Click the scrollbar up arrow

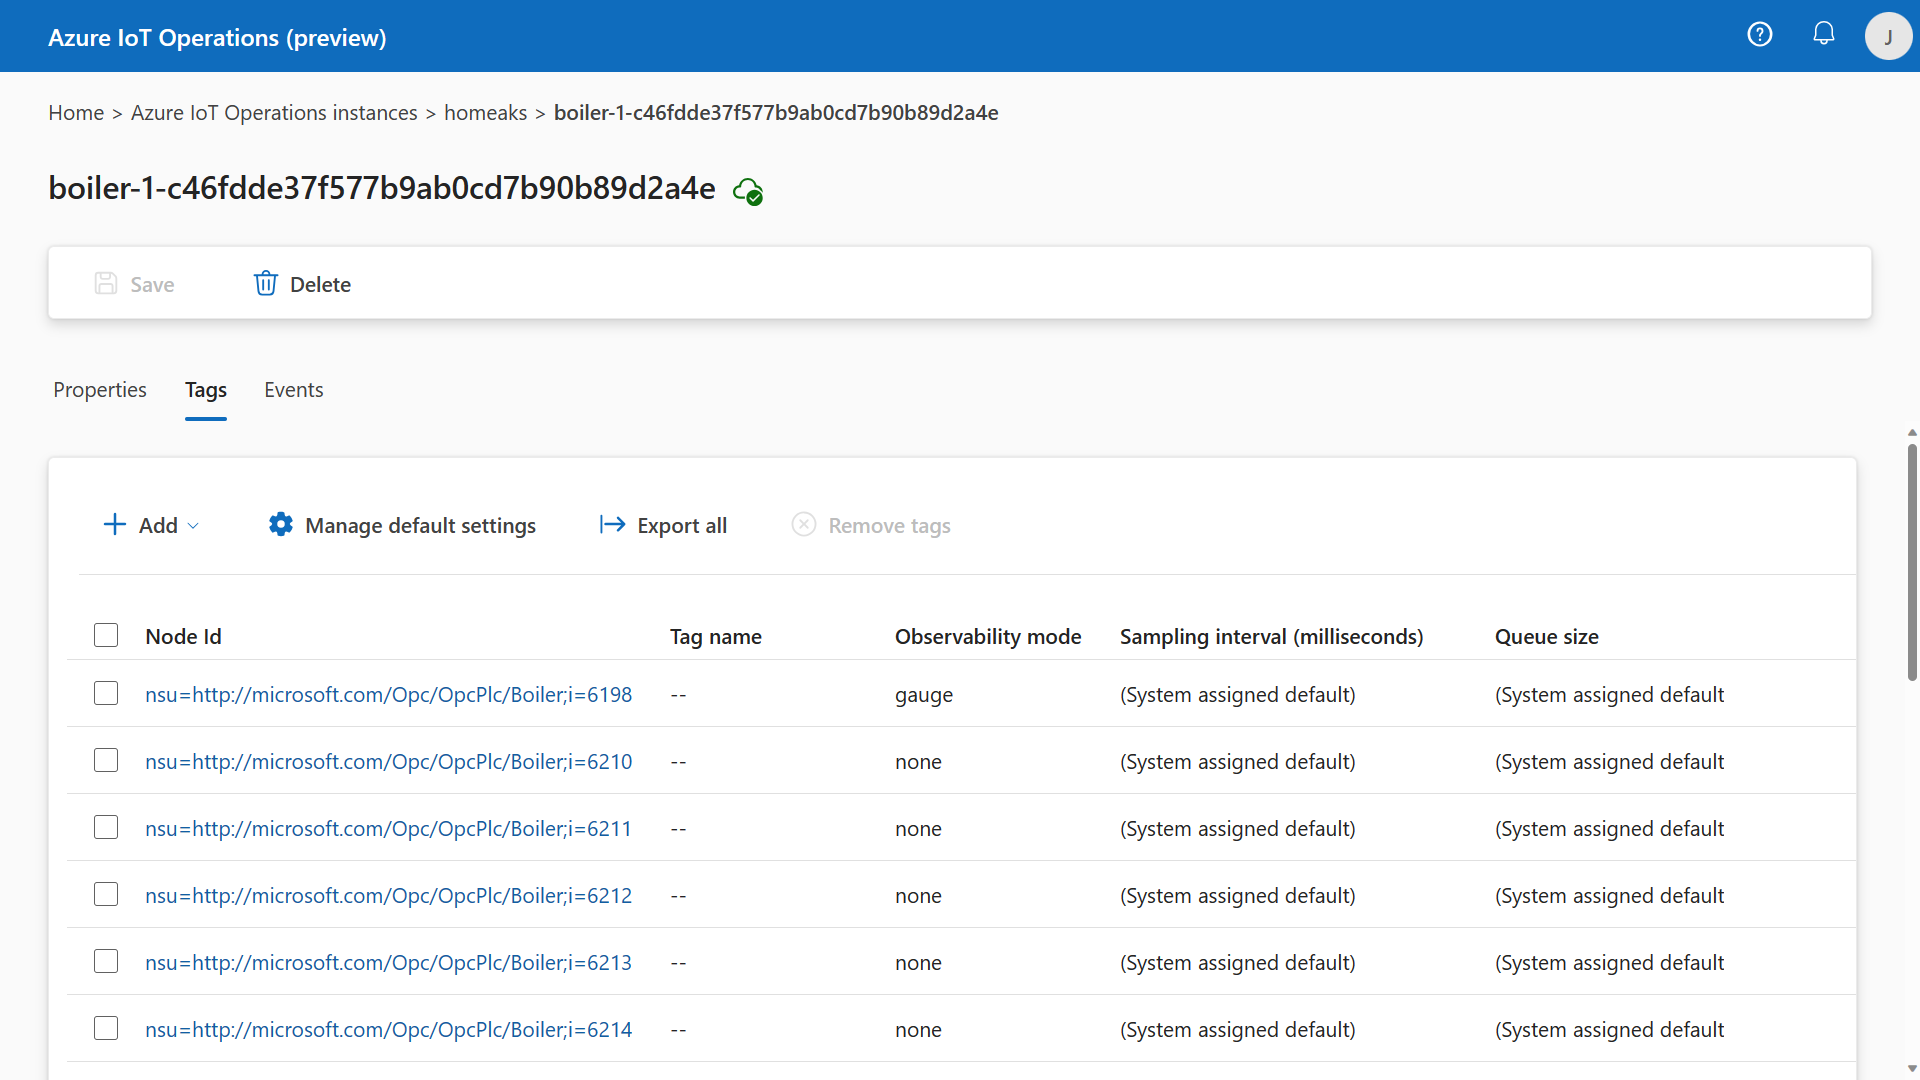click(x=1912, y=432)
